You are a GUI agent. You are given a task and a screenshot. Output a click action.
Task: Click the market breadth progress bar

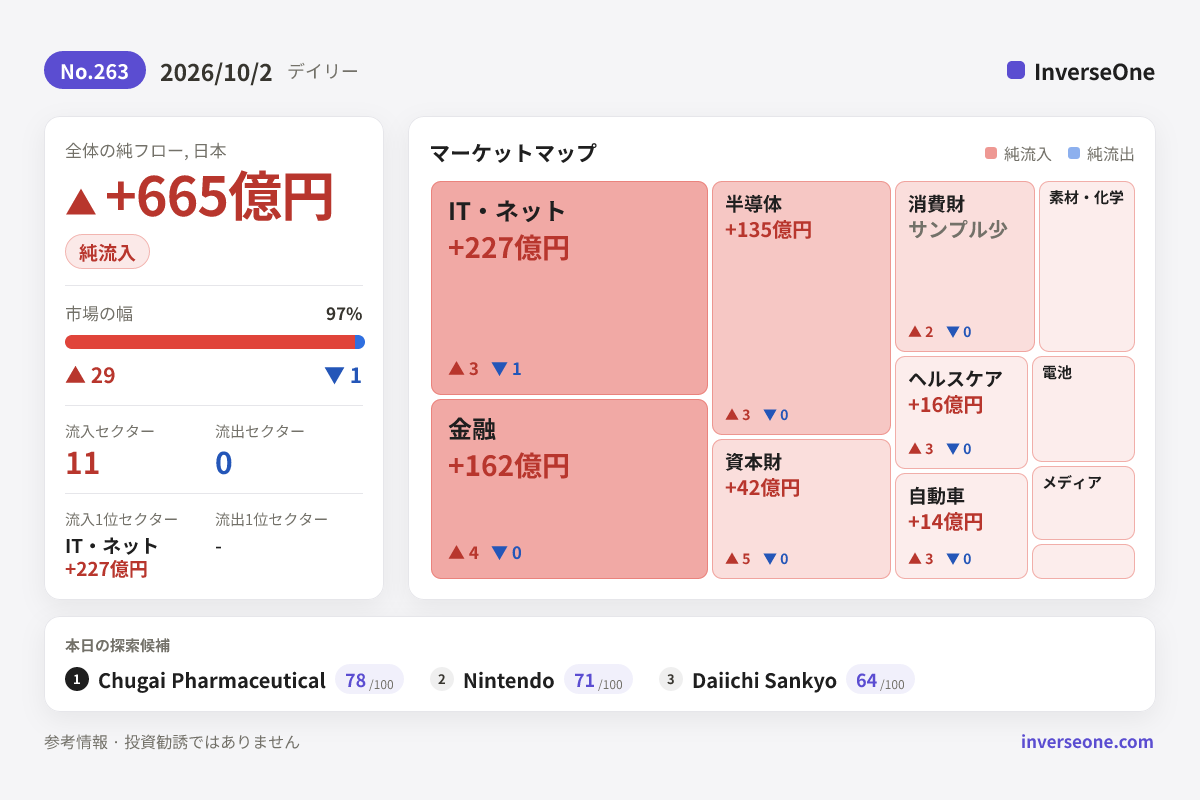click(x=215, y=342)
